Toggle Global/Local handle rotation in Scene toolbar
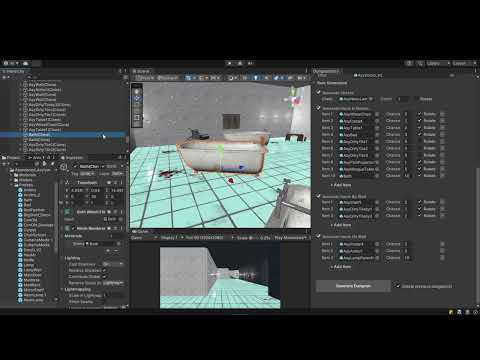Screen dimensions: 480x360 (168, 78)
